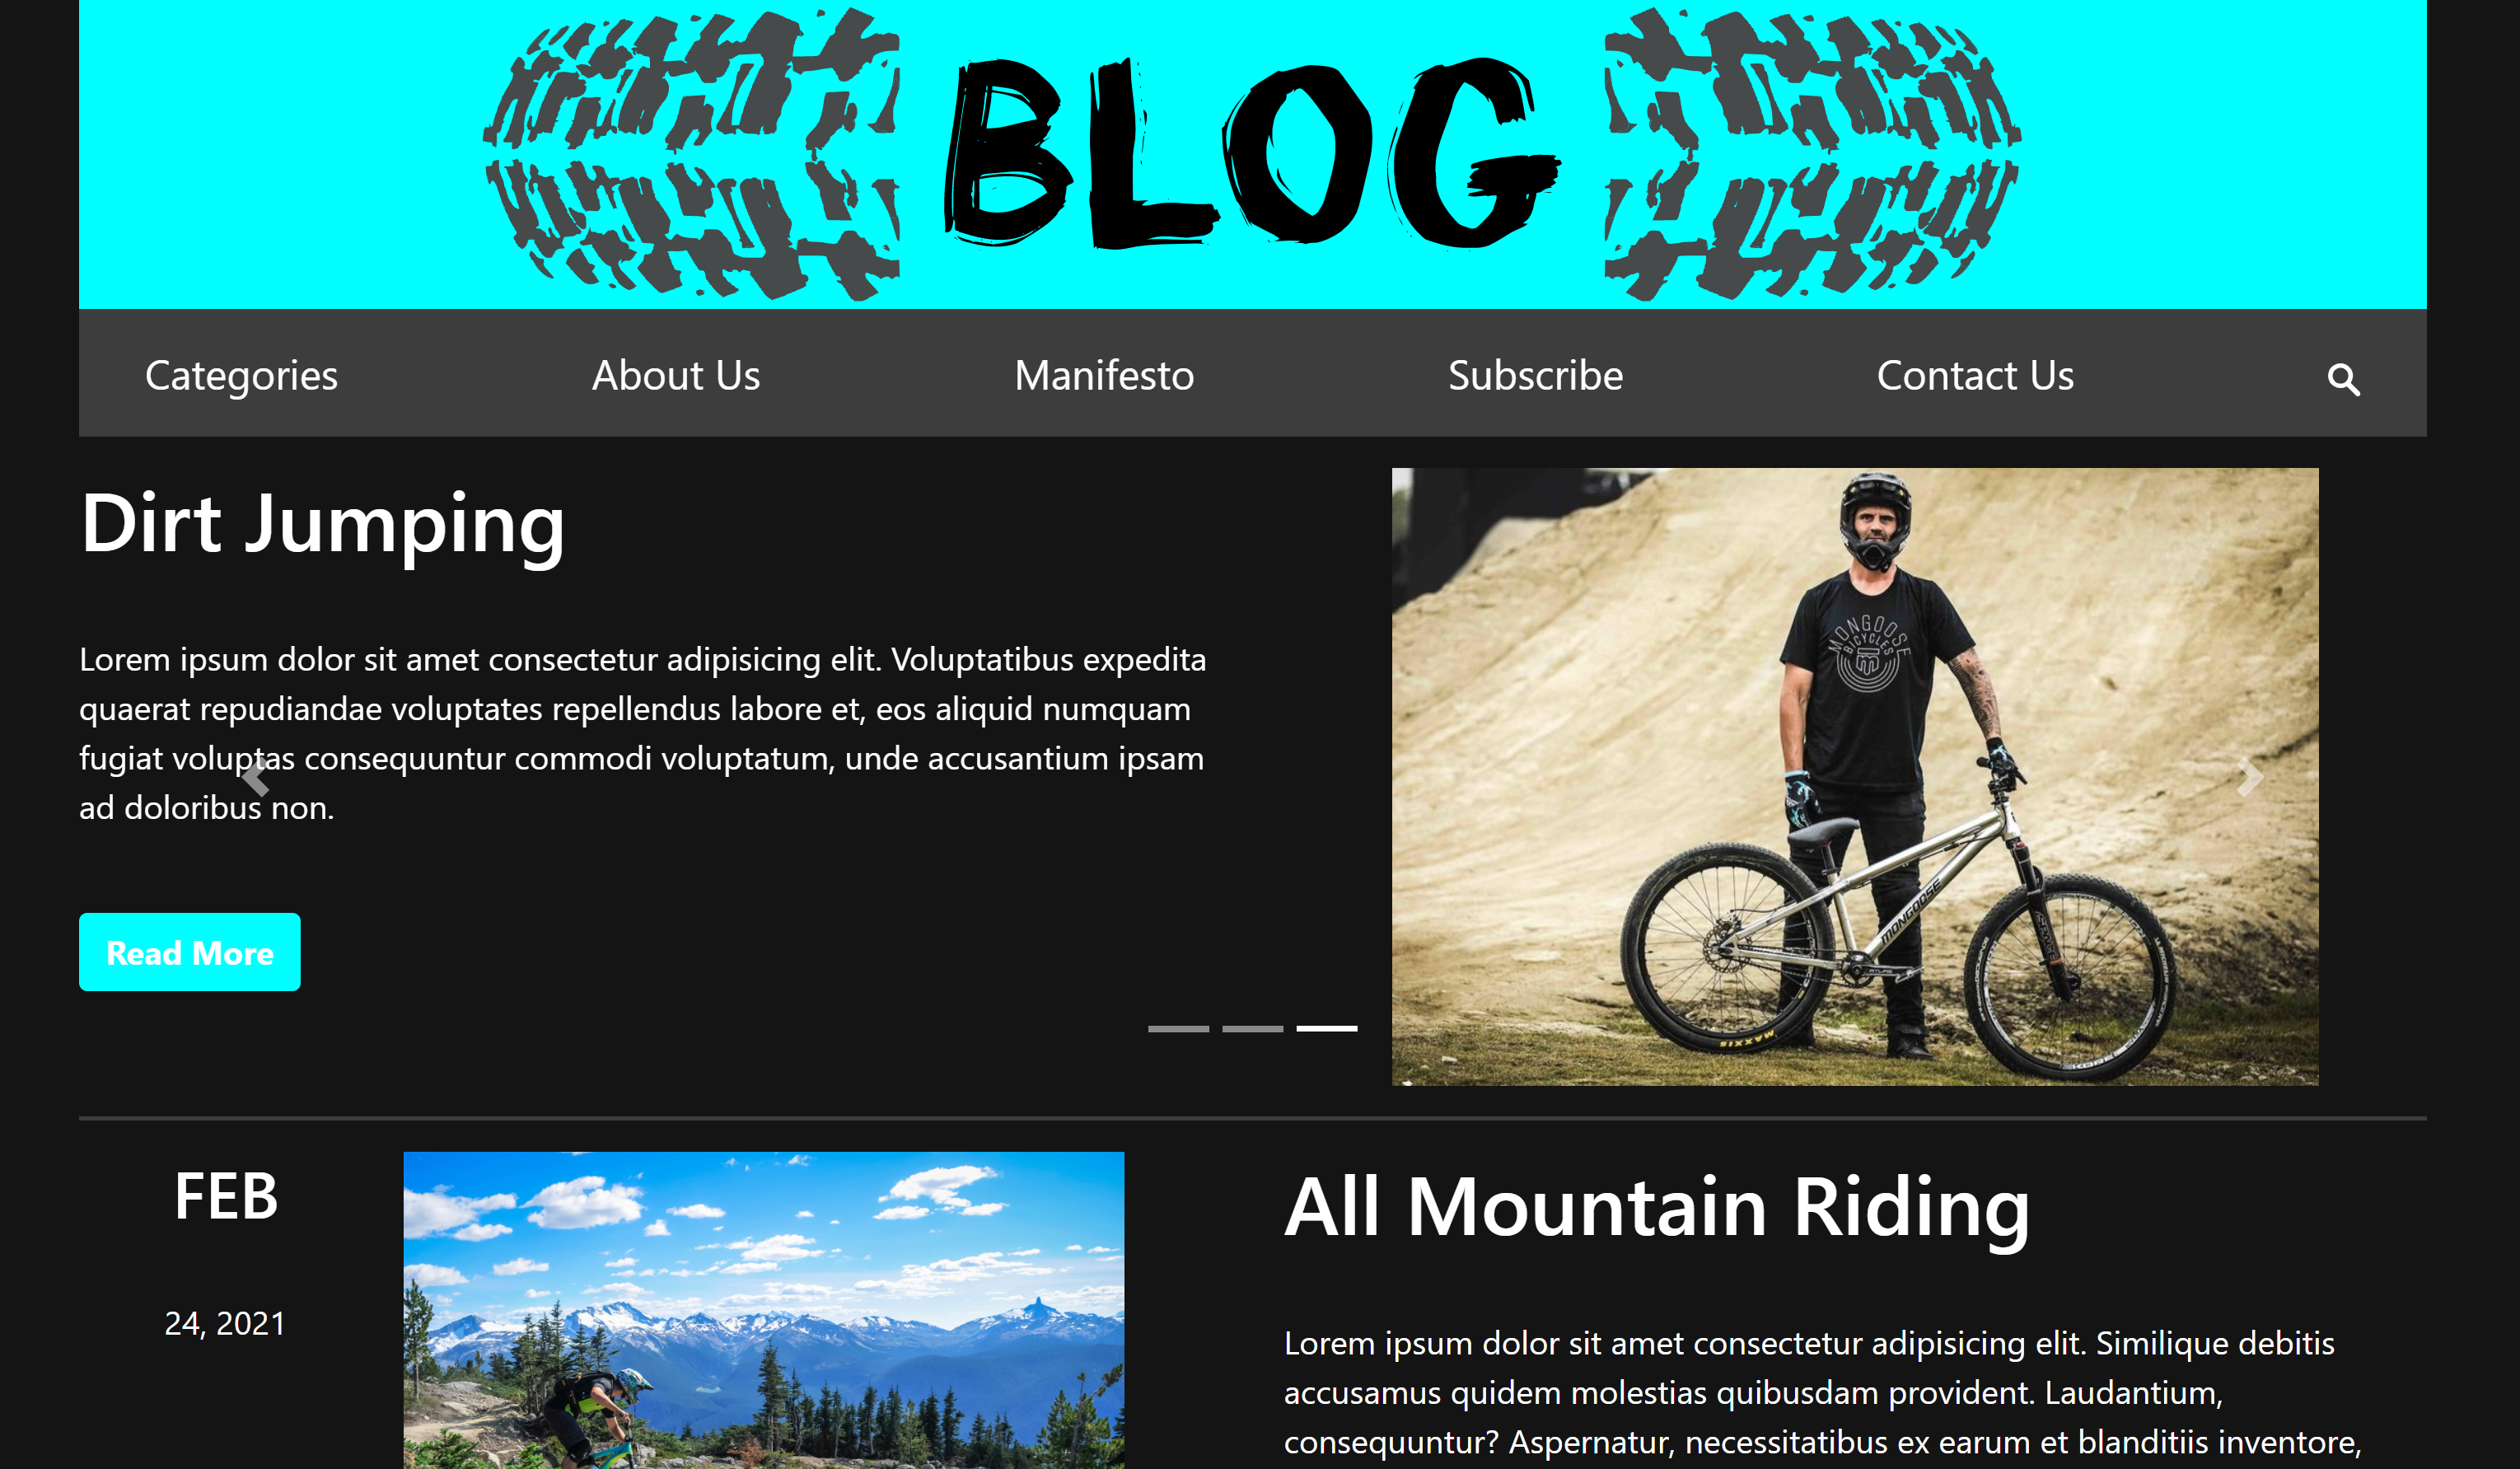Open the All Mountain Riding article title
This screenshot has height=1469, width=2520.
click(1657, 1208)
